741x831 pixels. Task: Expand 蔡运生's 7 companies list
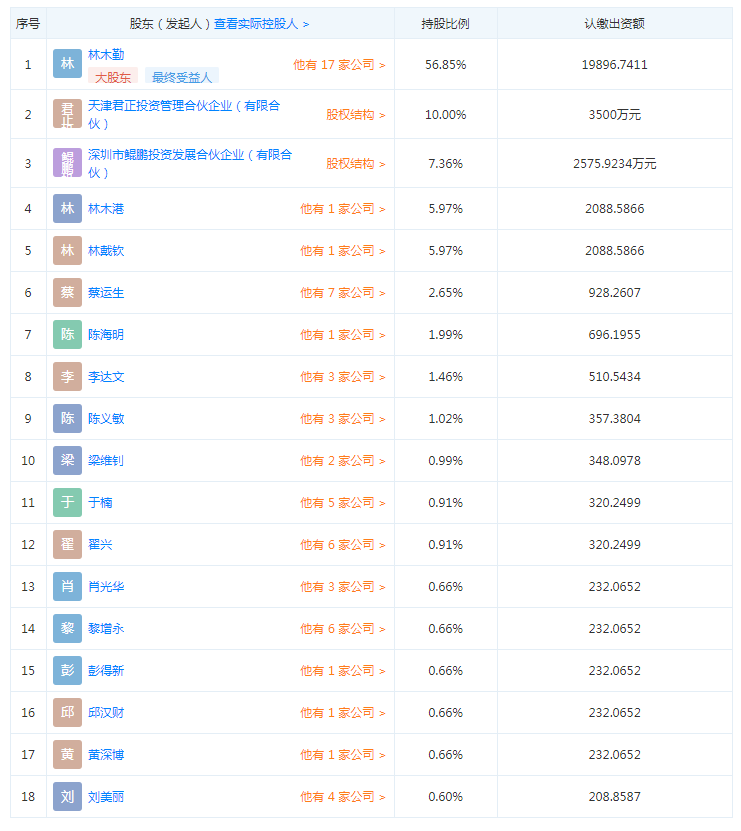342,293
